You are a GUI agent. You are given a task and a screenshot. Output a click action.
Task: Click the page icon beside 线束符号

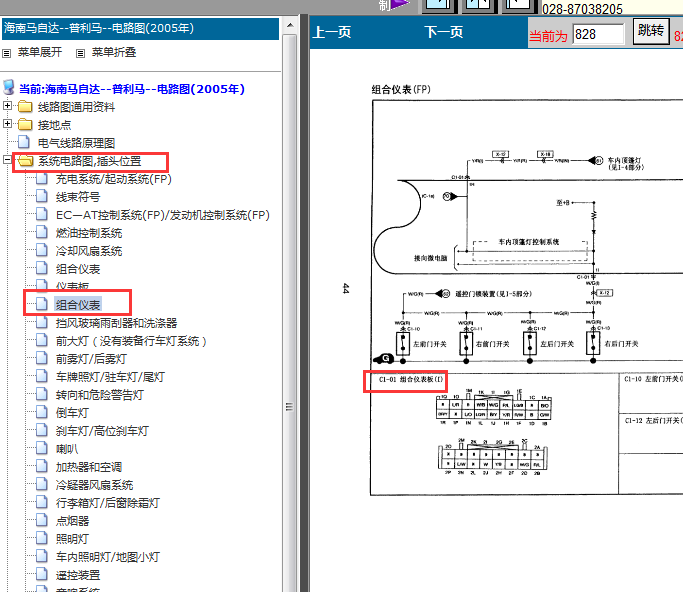[42, 196]
